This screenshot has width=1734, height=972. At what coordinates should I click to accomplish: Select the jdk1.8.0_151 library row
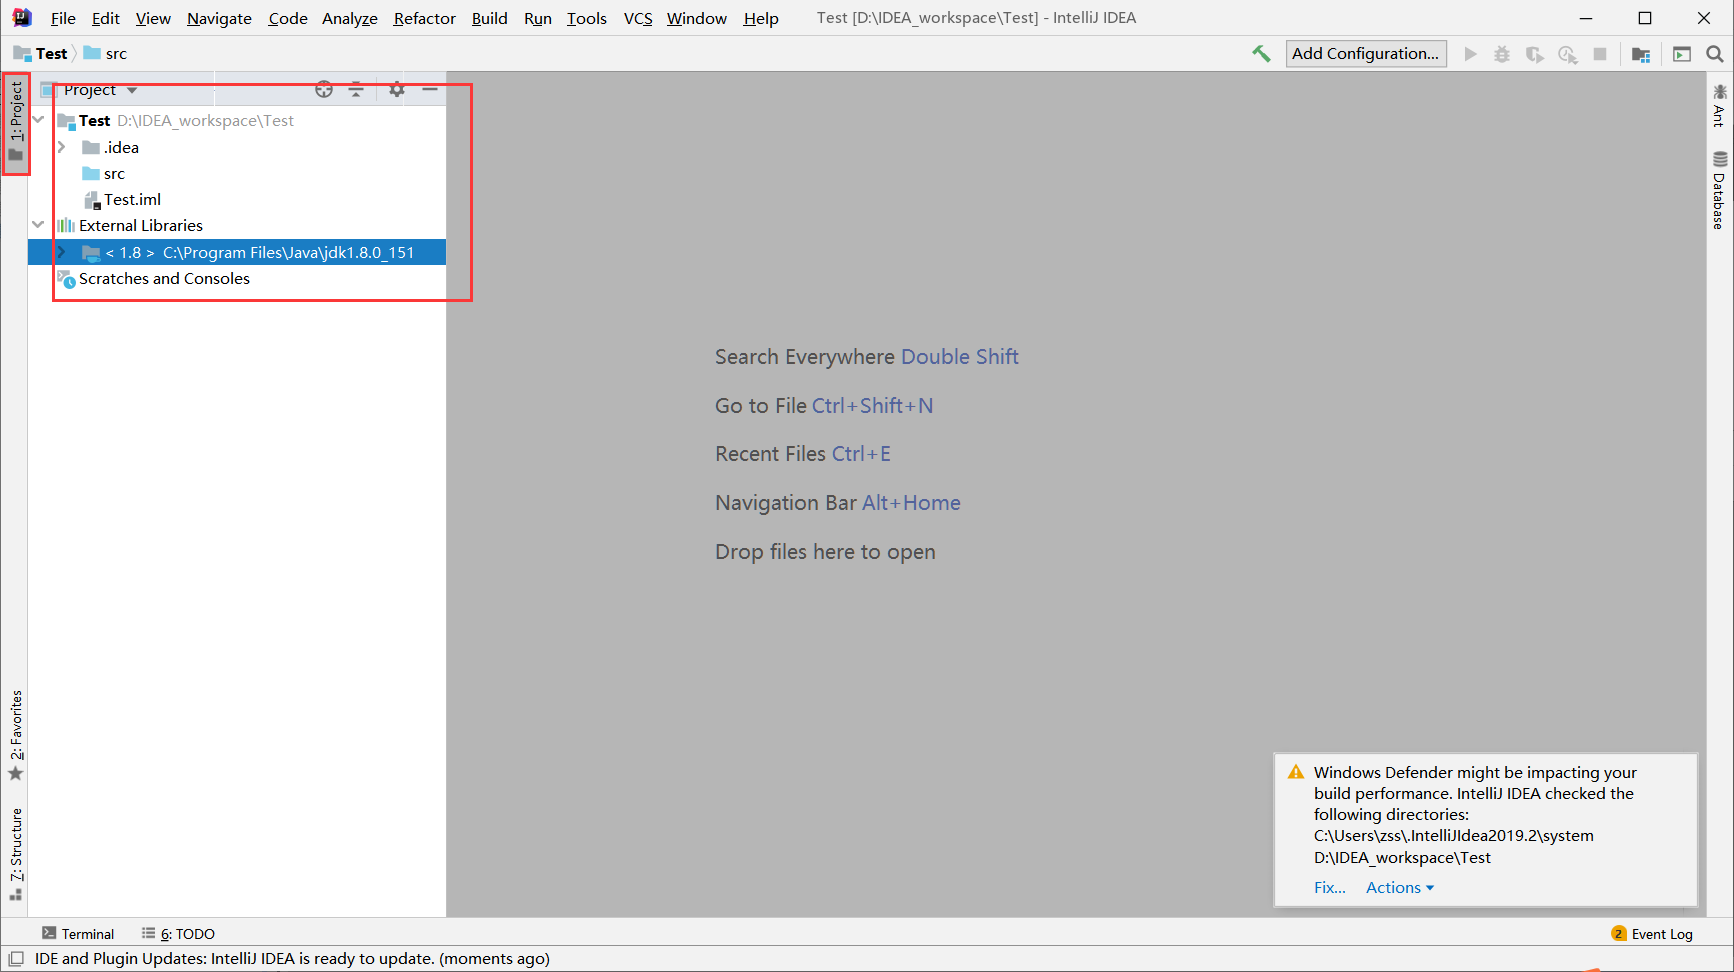click(237, 252)
